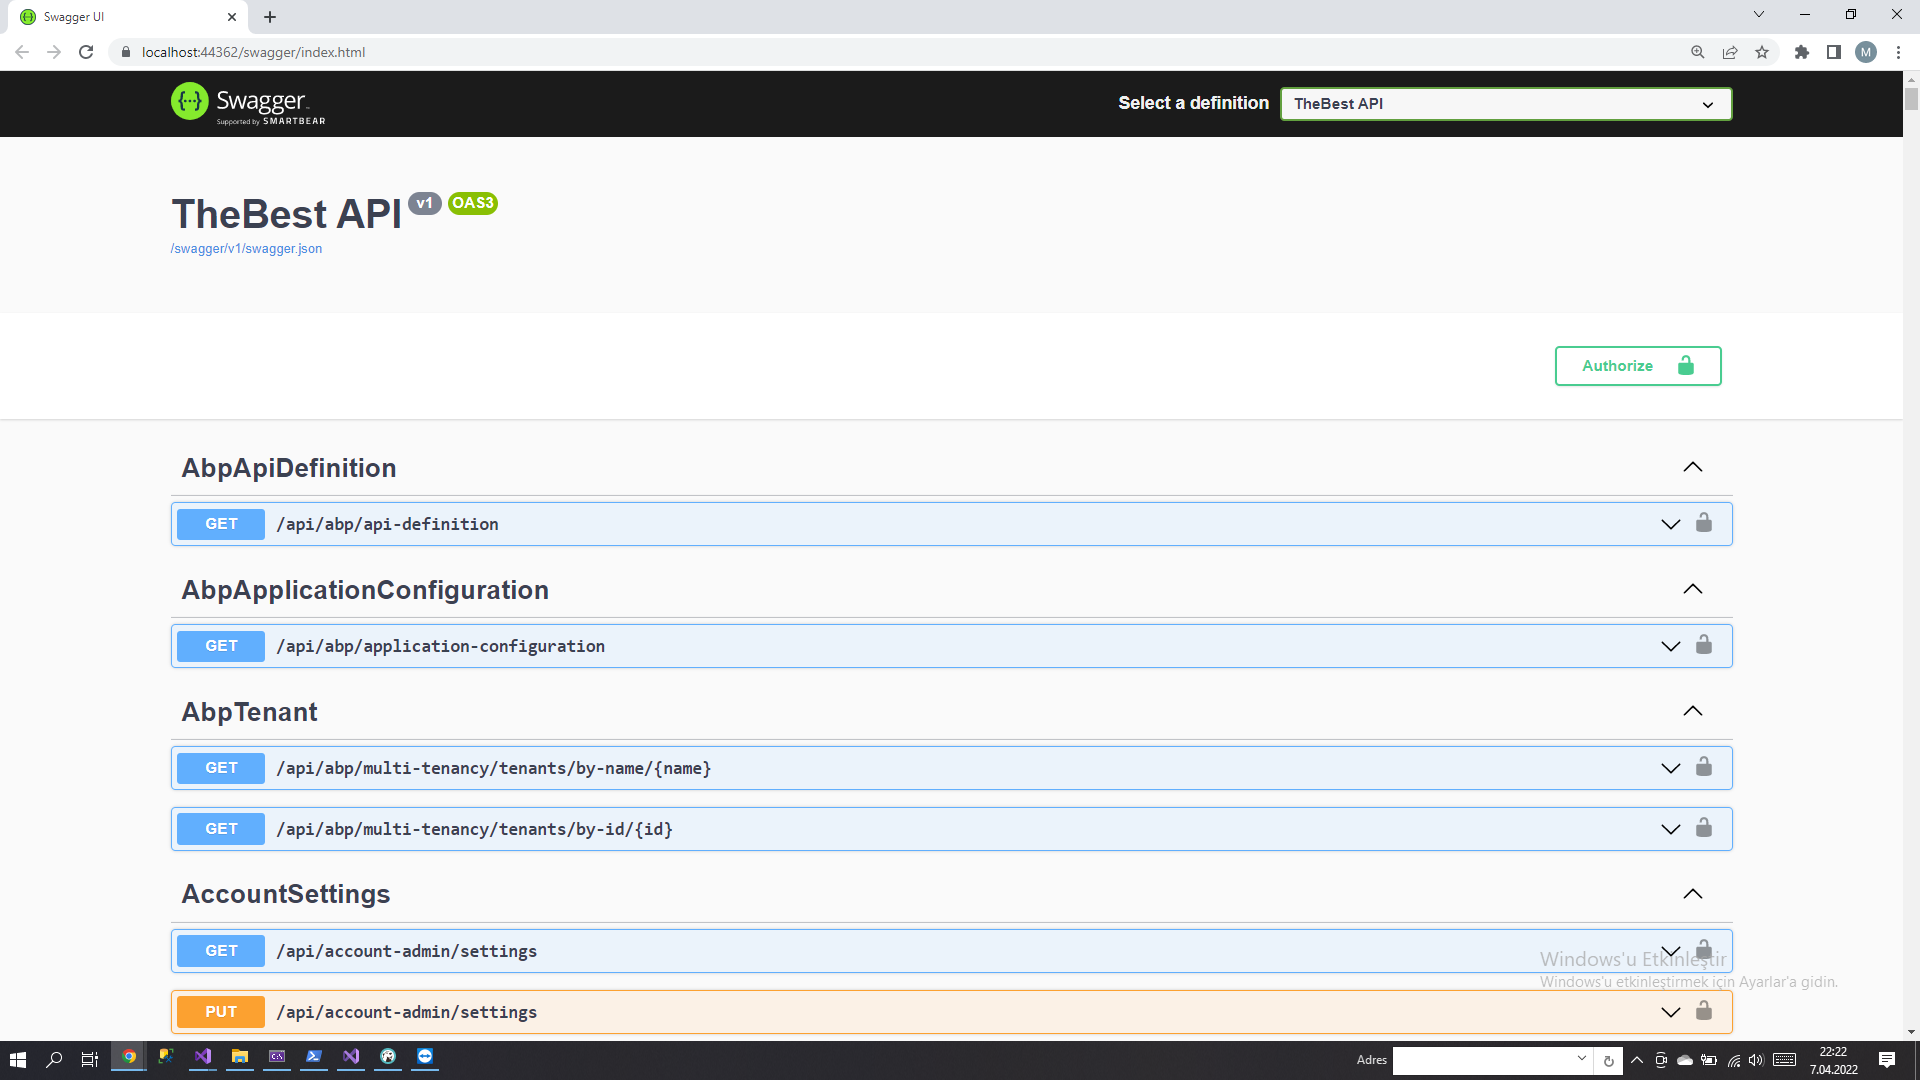Click the v1 version badge

(x=425, y=203)
